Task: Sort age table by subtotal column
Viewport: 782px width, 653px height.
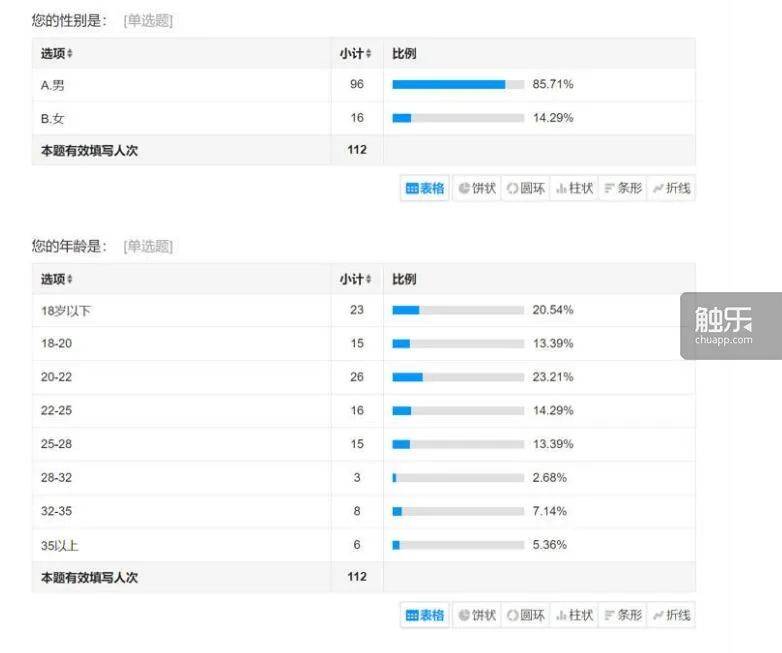Action: [x=356, y=279]
